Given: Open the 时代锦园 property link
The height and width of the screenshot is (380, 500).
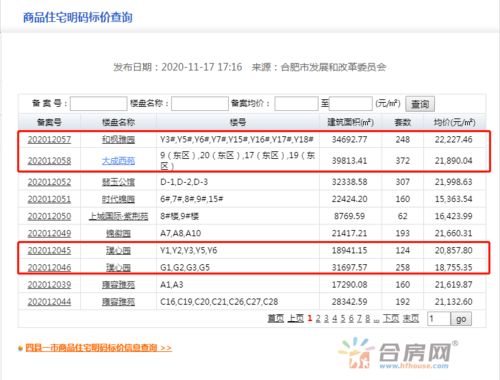Looking at the screenshot, I should (118, 199).
